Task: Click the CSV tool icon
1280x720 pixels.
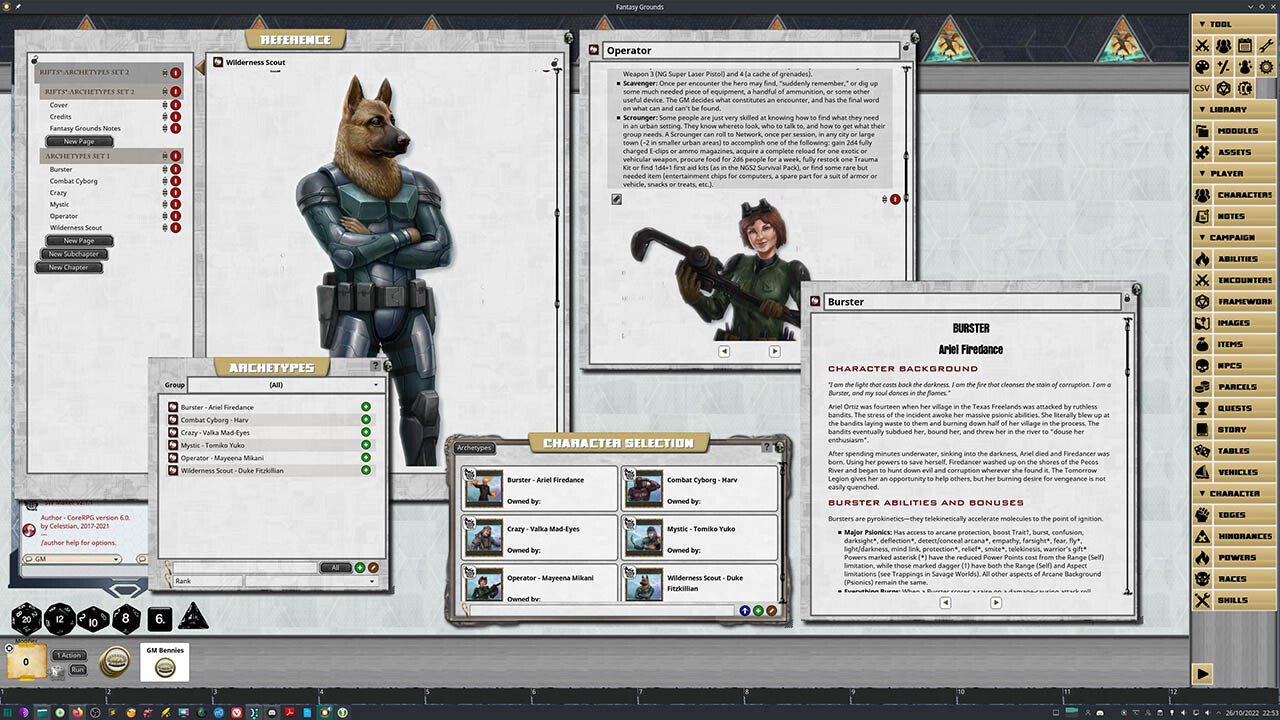Action: click(1202, 88)
